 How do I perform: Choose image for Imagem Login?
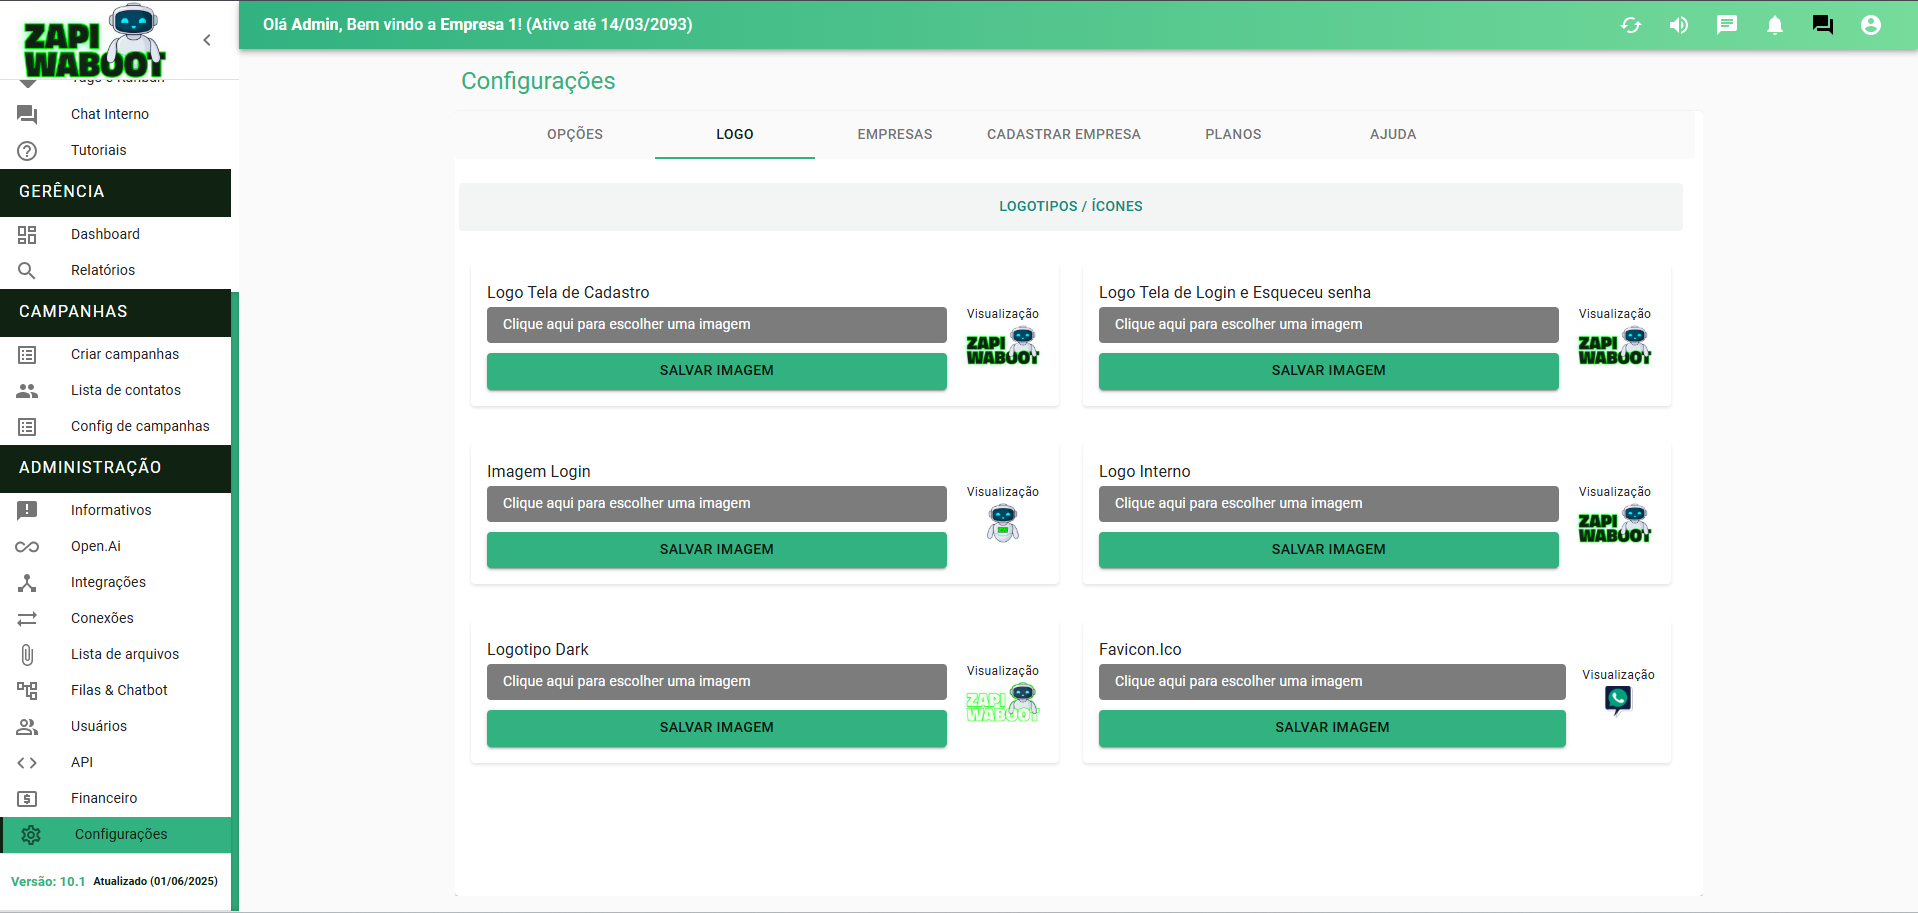717,503
